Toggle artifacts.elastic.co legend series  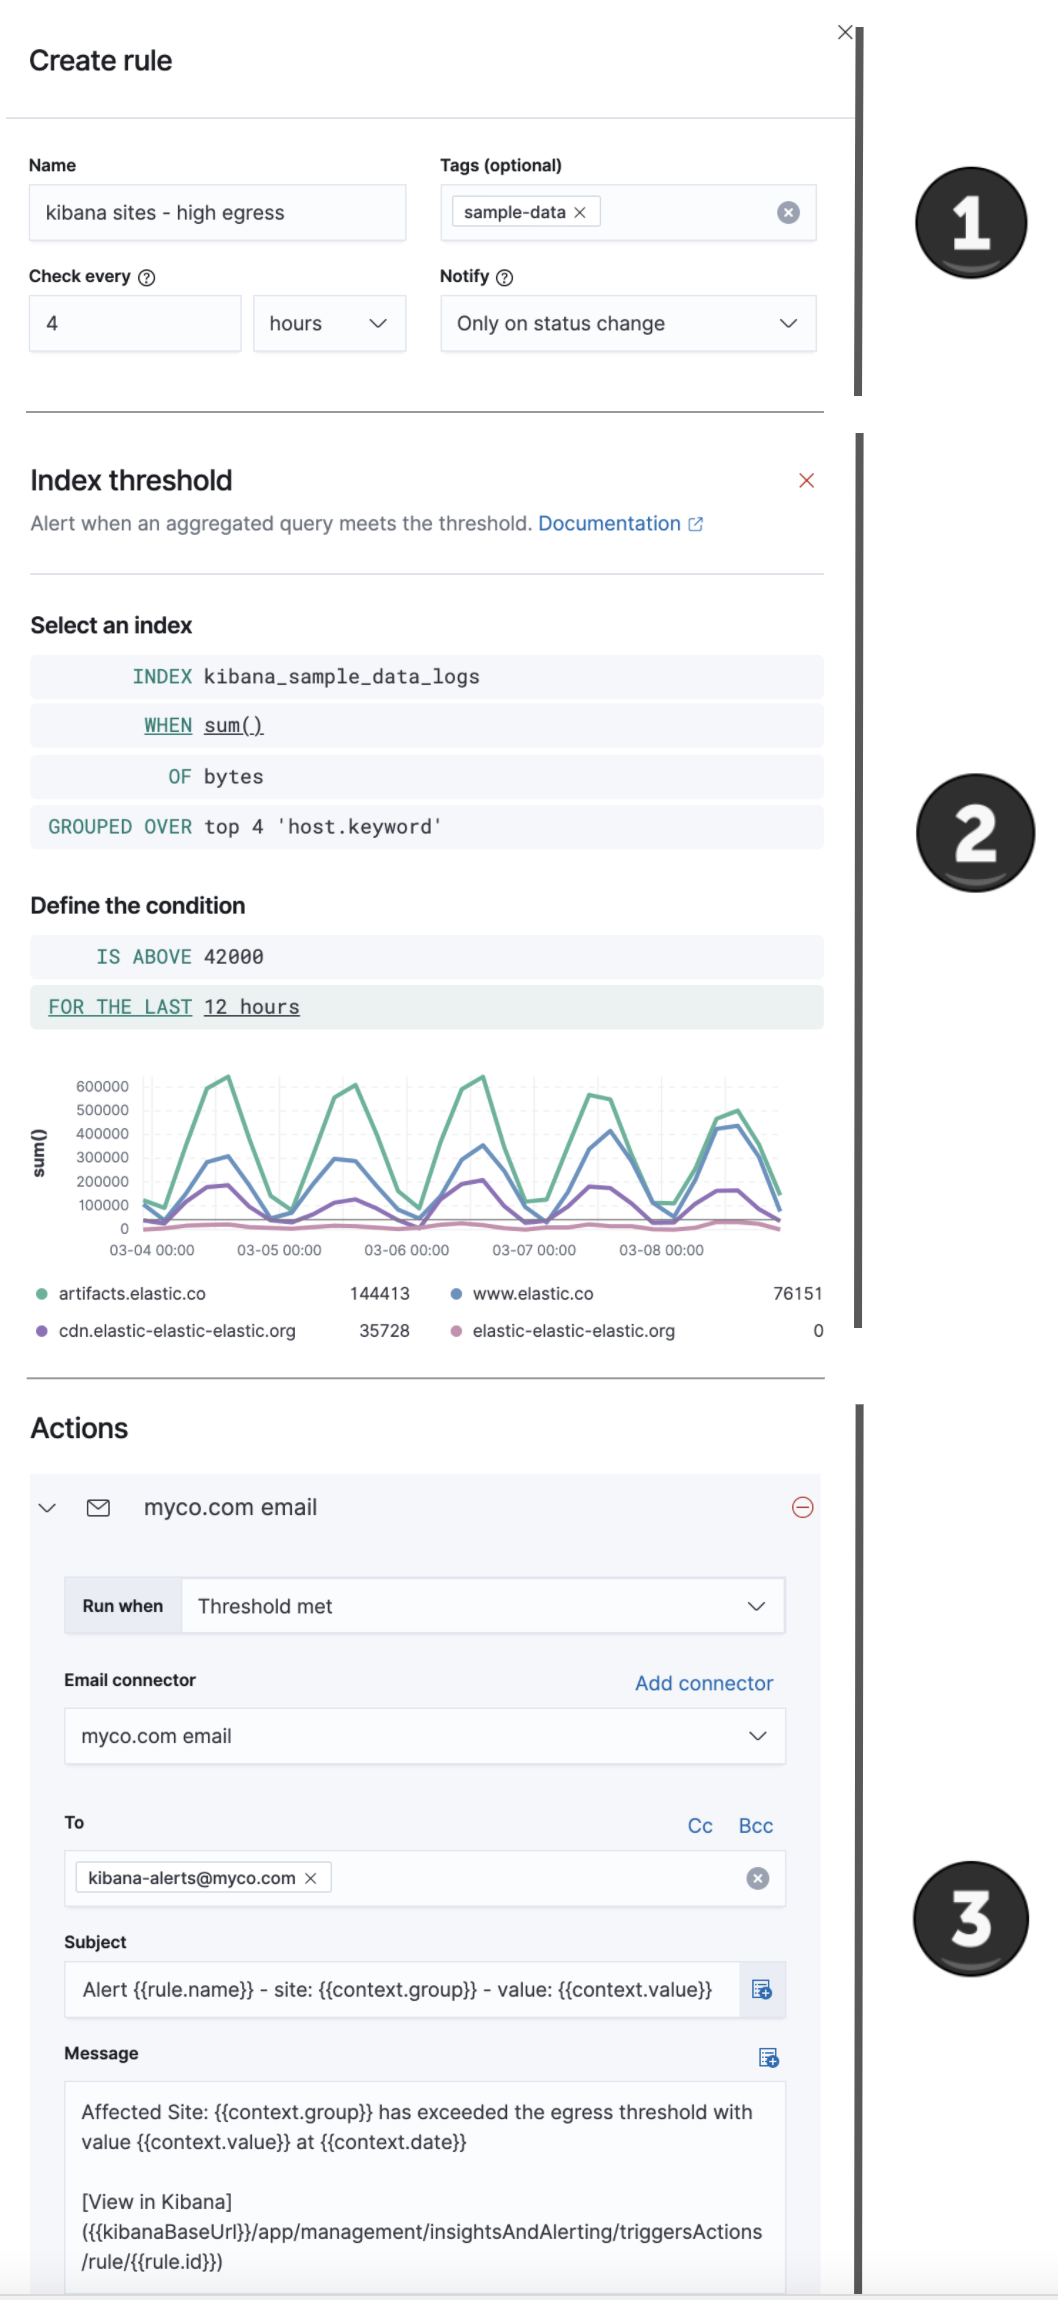click(x=131, y=1294)
